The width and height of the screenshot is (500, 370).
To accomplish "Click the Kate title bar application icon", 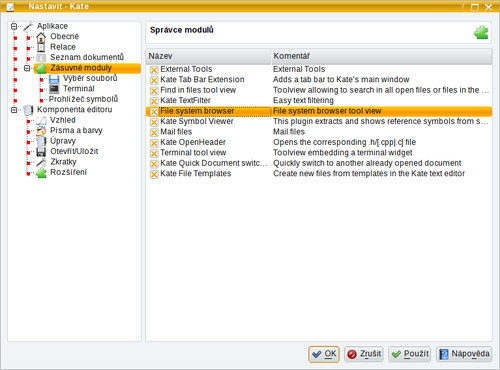I will click(10, 7).
